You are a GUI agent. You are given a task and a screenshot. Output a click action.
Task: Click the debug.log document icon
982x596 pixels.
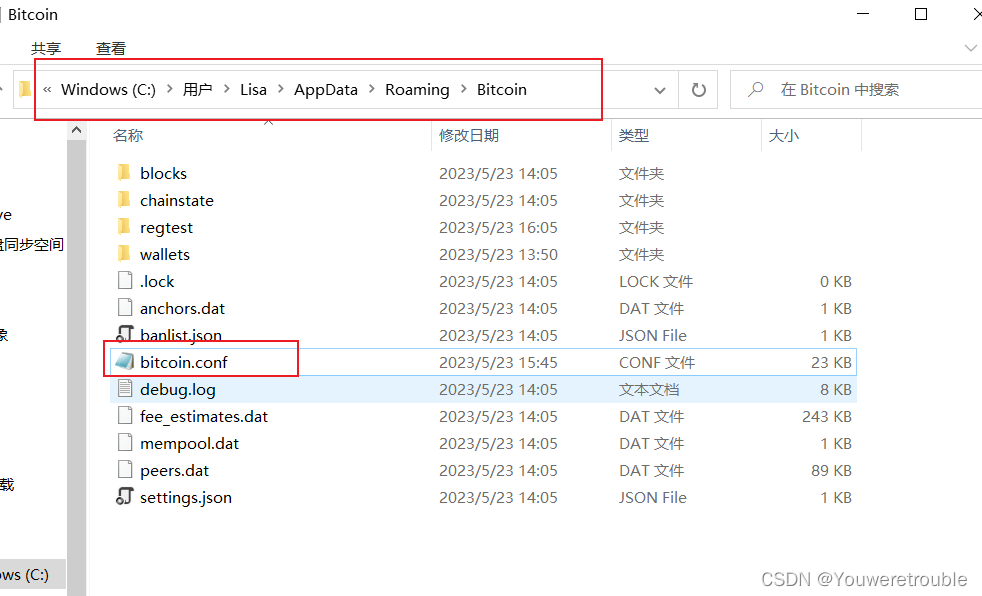(125, 388)
